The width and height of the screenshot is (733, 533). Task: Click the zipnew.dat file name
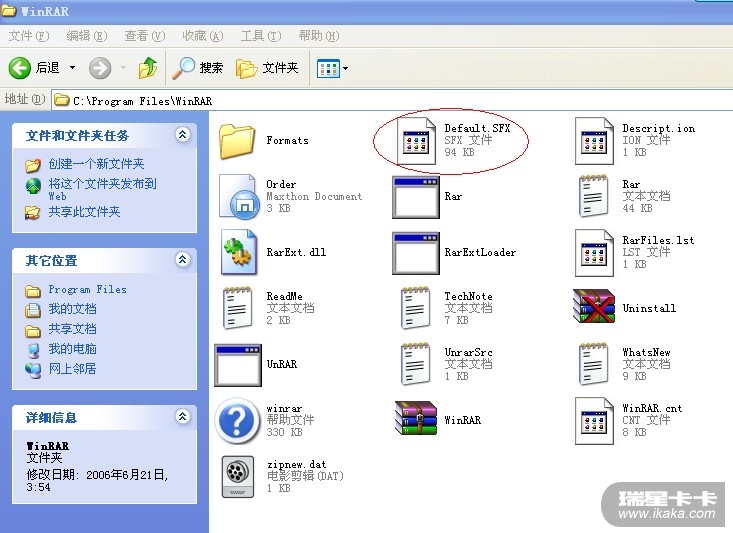(296, 465)
